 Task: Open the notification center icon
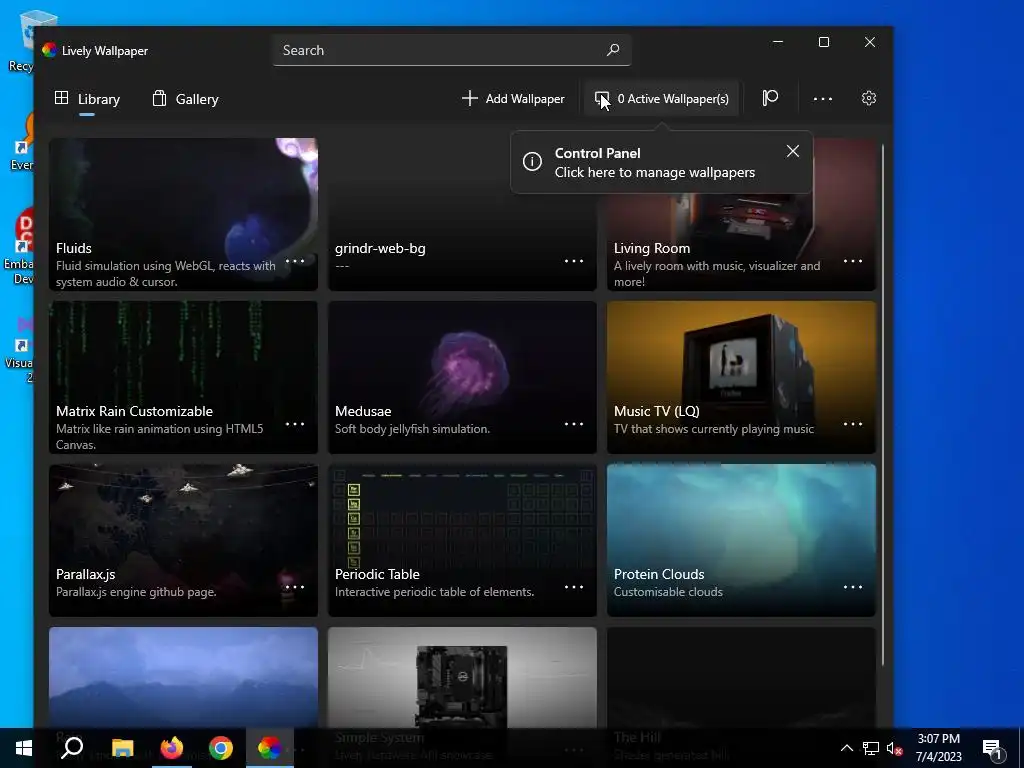[x=992, y=748]
